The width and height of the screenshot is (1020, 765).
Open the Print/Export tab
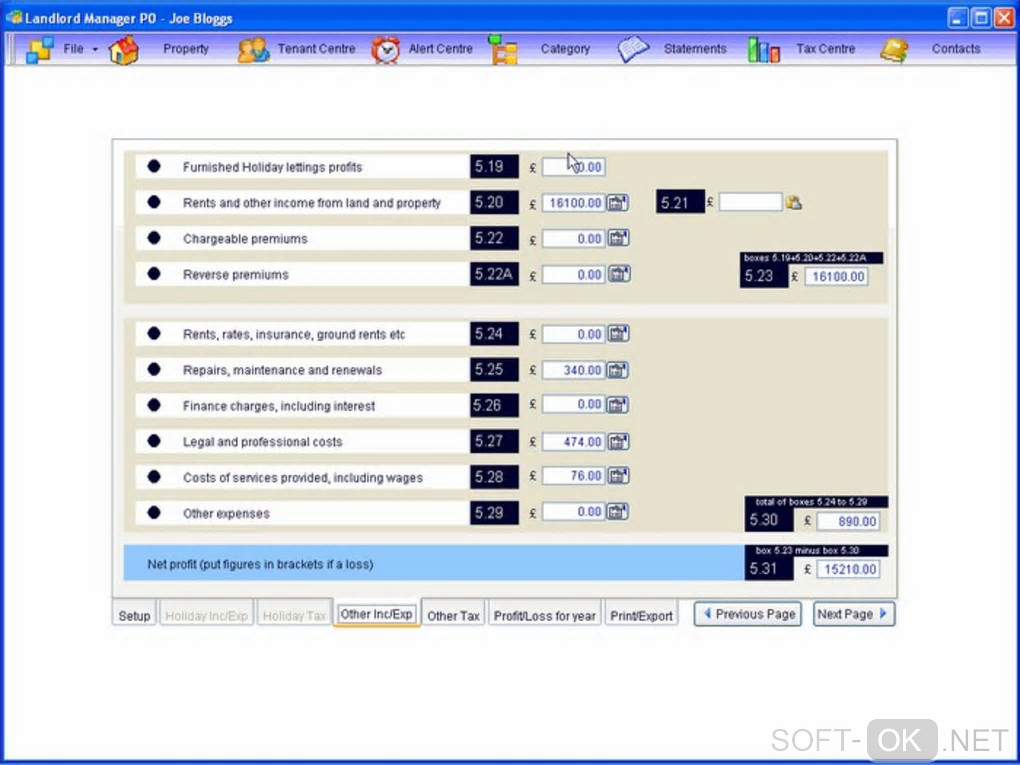click(x=641, y=615)
